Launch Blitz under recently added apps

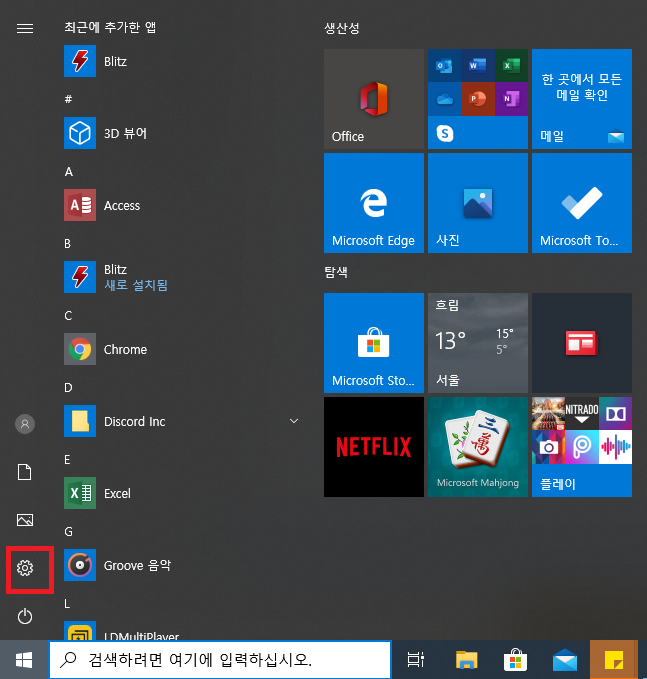[x=182, y=61]
